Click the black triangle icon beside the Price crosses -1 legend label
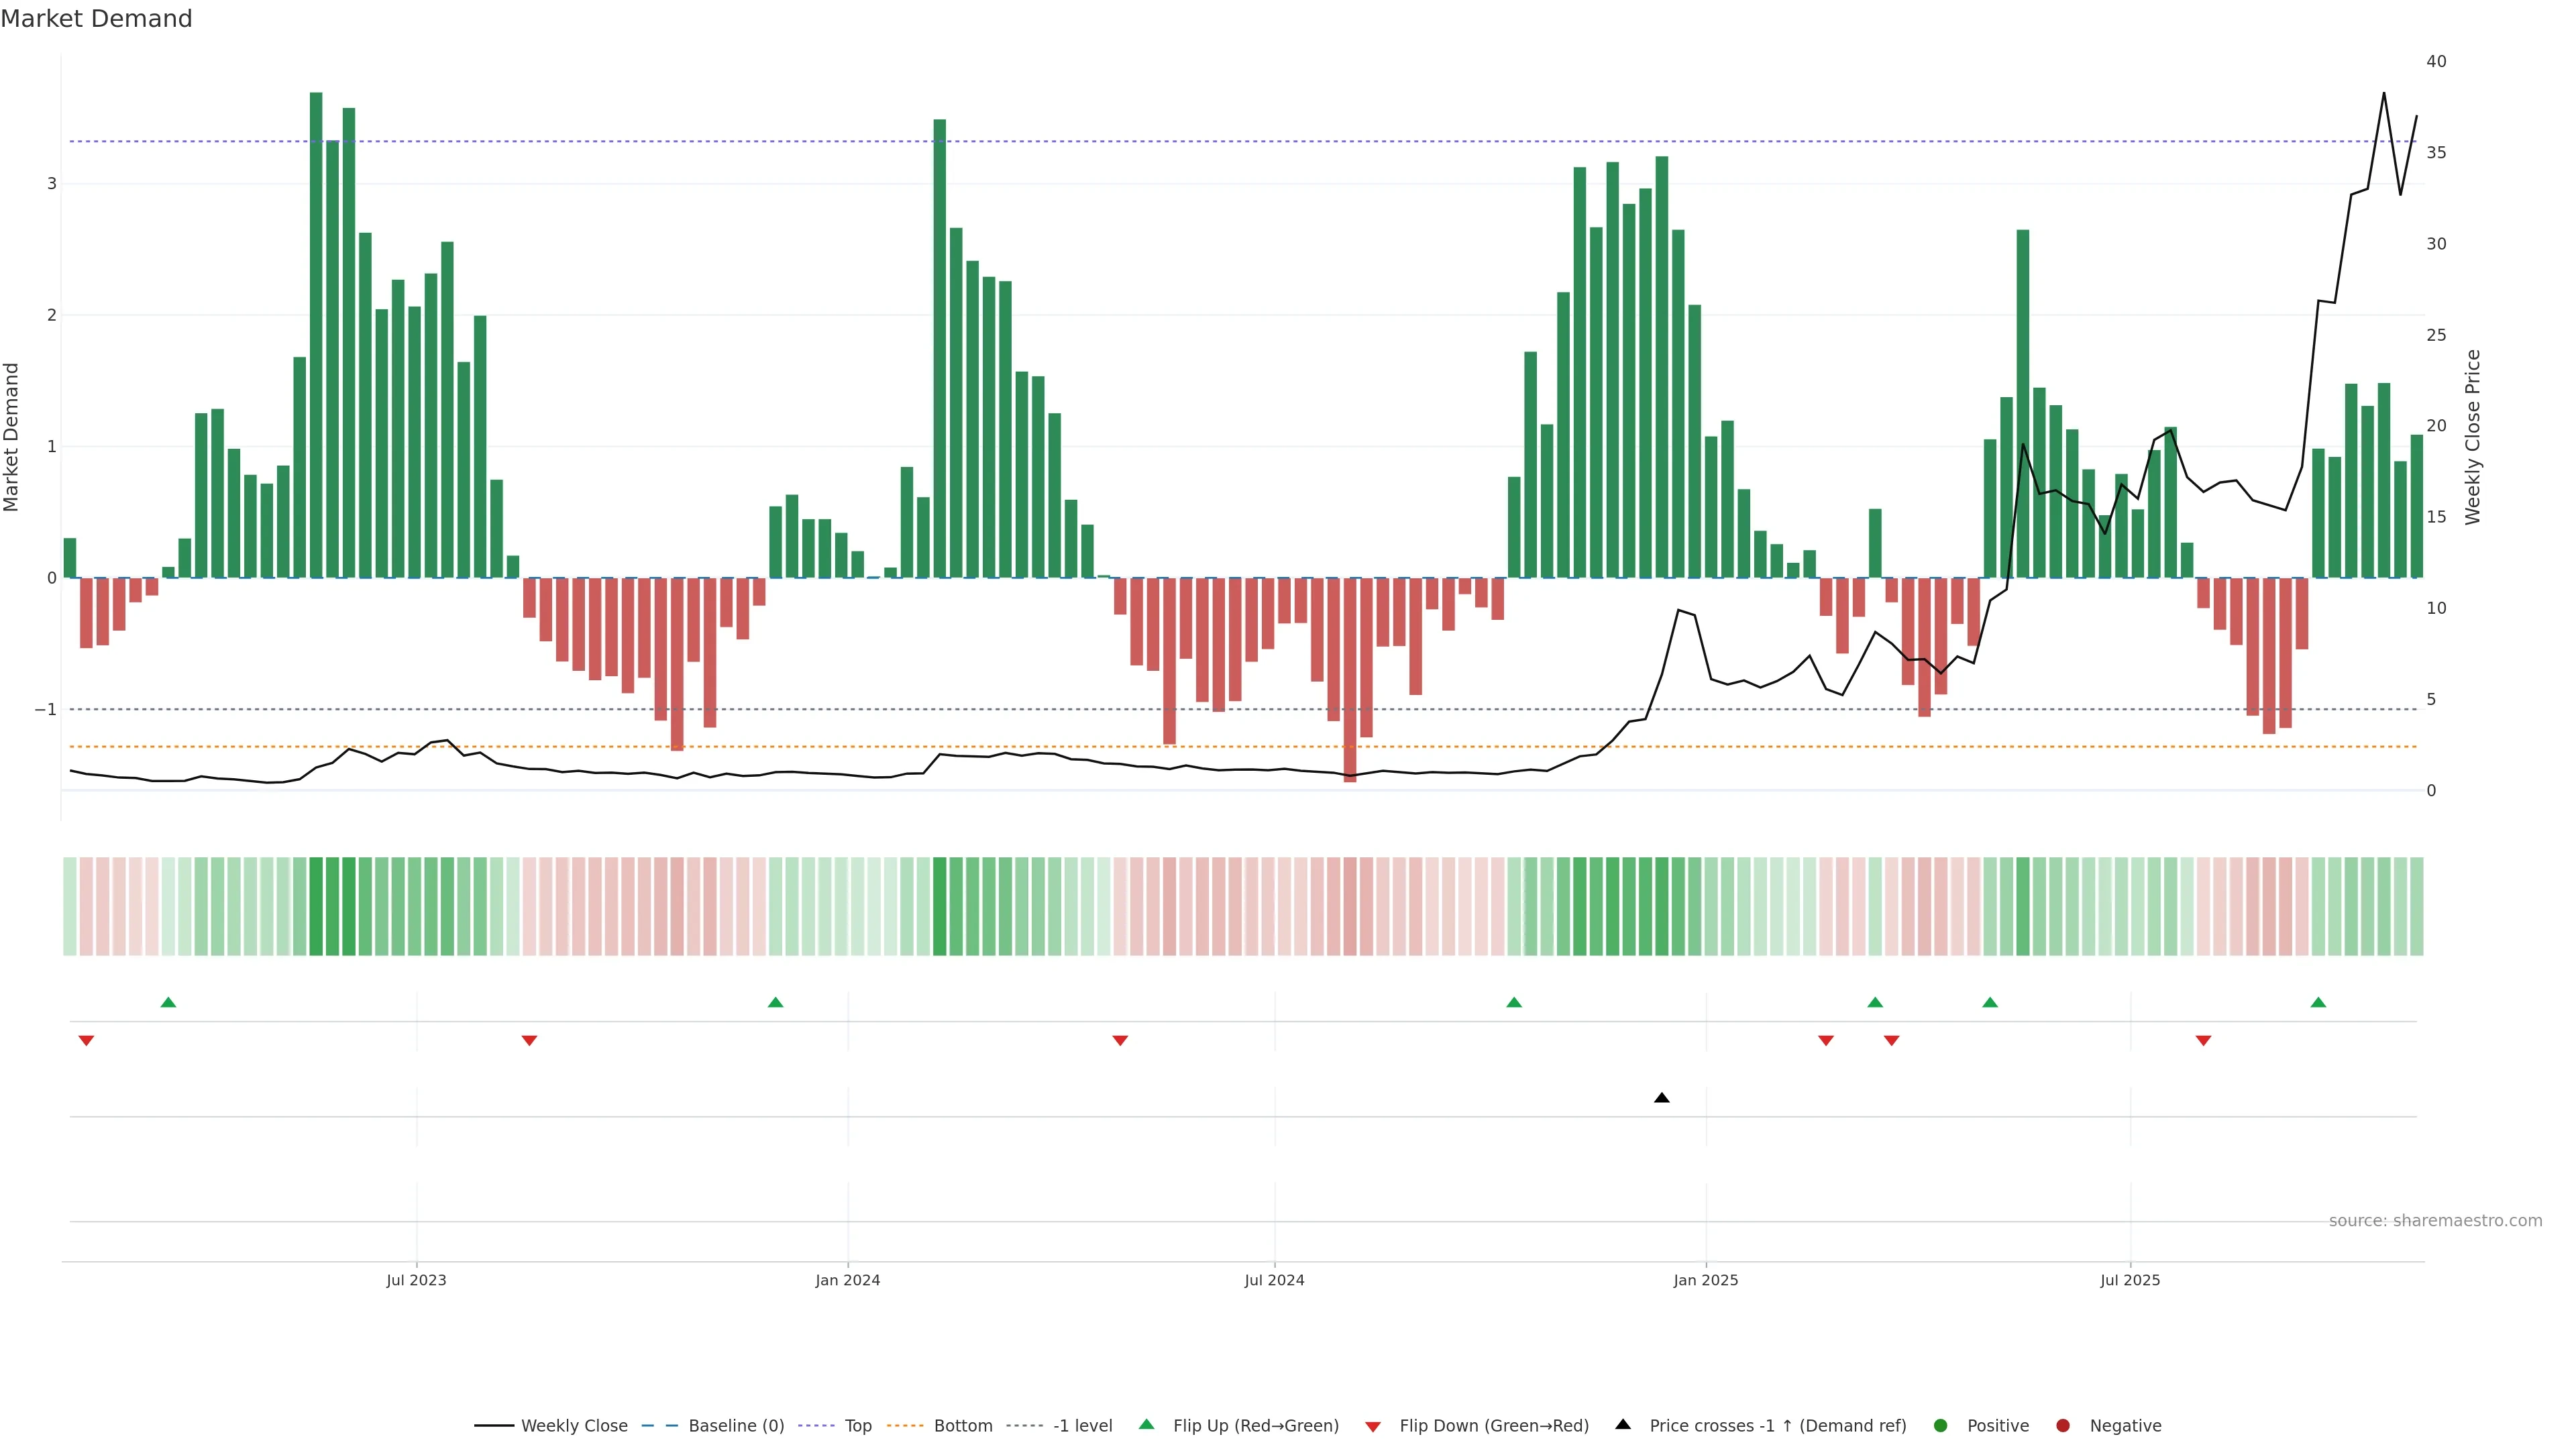Image resolution: width=2576 pixels, height=1449 pixels. [x=1623, y=1424]
